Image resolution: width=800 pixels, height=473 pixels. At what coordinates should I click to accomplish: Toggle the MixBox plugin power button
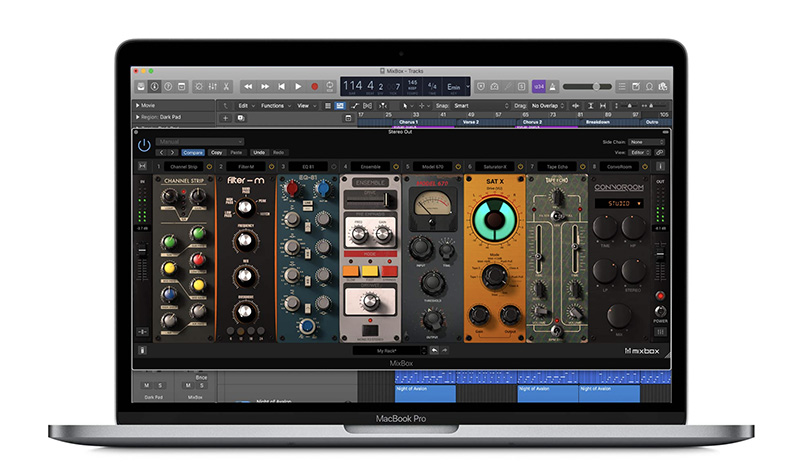pos(144,145)
